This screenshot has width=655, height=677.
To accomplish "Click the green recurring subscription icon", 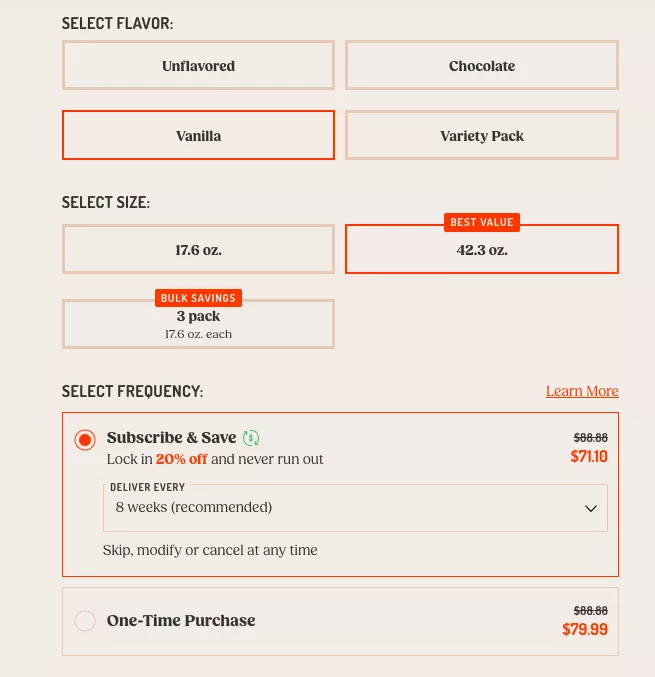I will [251, 438].
